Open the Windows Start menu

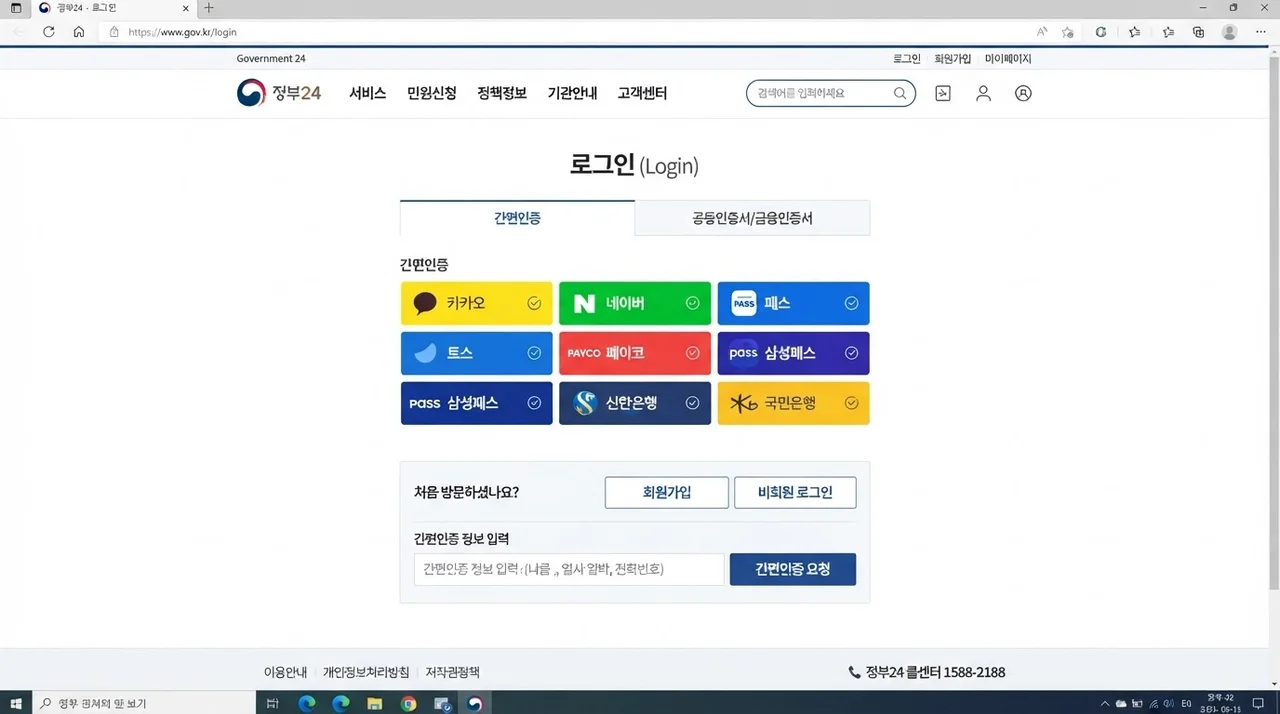click(x=17, y=703)
